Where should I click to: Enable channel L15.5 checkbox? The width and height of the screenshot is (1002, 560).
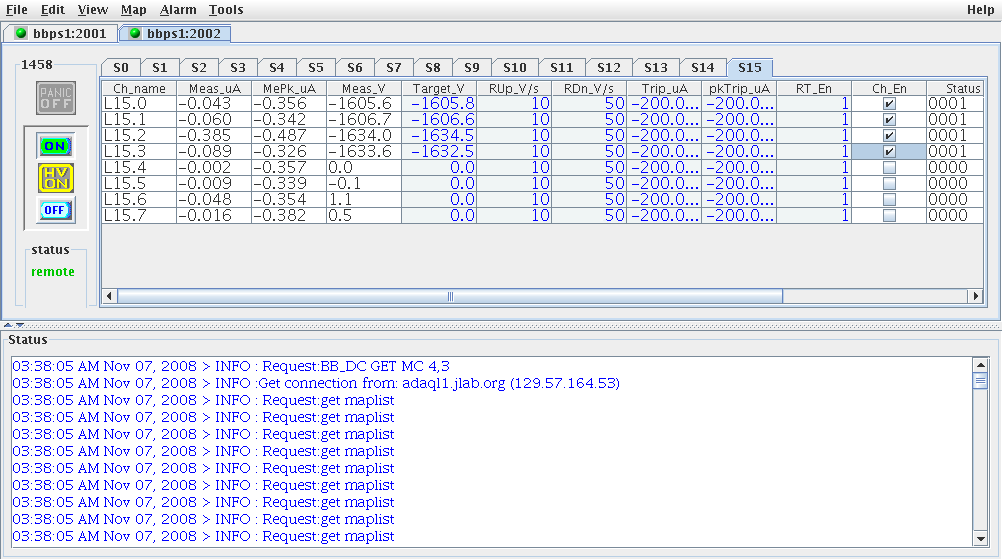(x=889, y=183)
